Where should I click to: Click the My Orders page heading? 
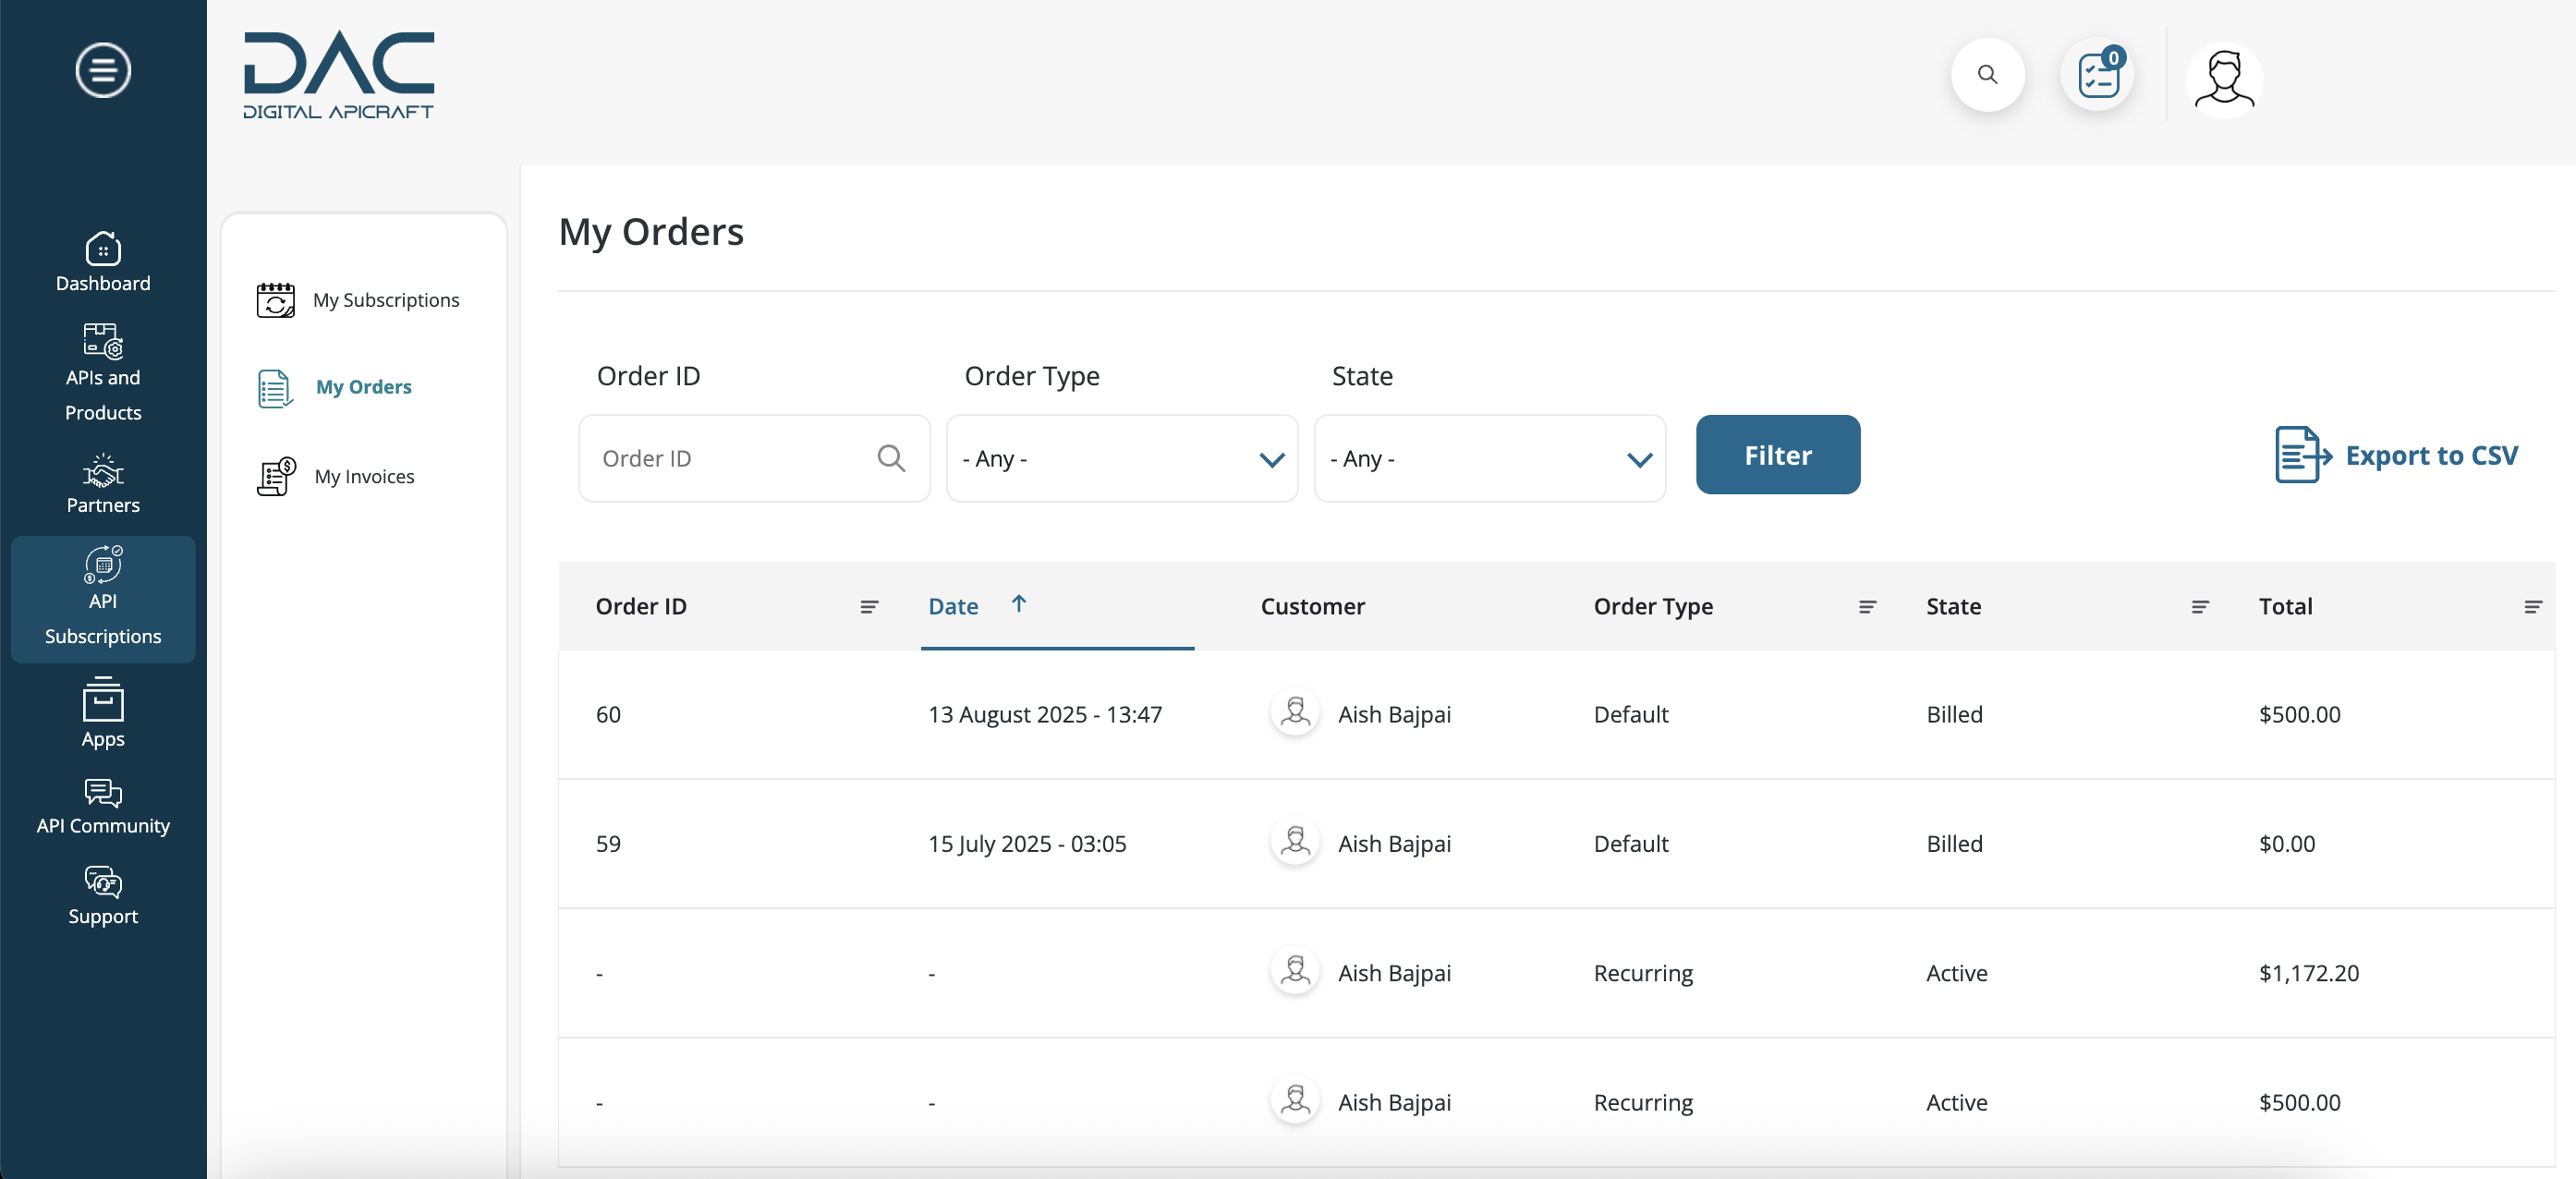click(x=651, y=231)
